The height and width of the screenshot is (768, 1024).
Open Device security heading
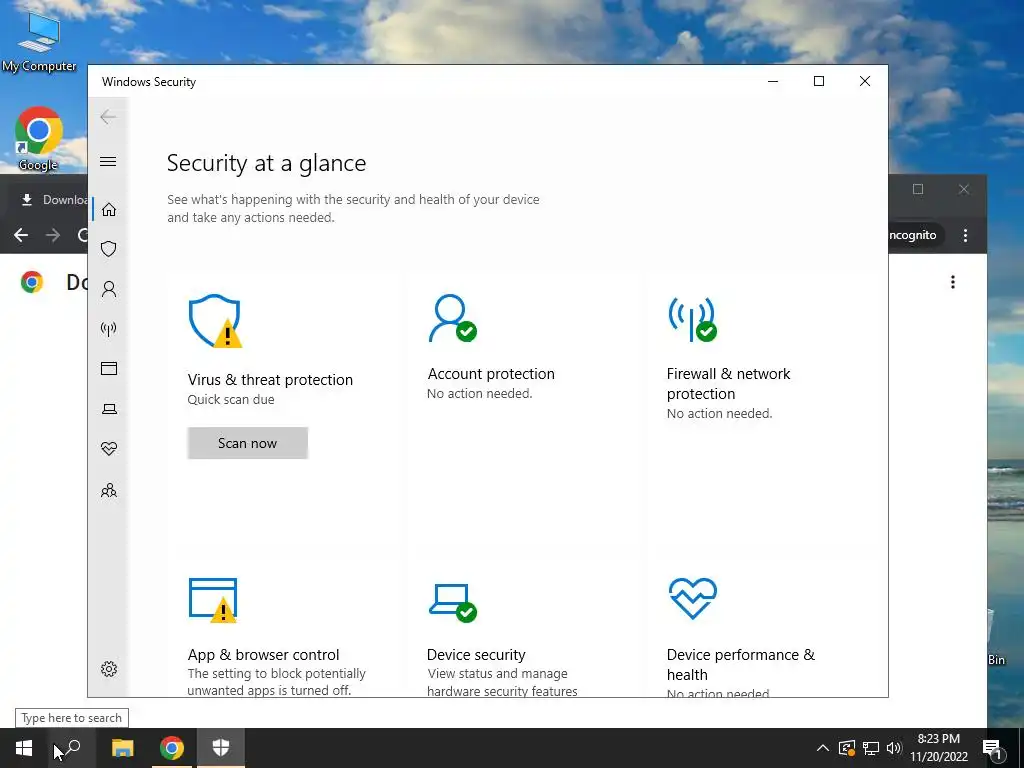pos(476,654)
